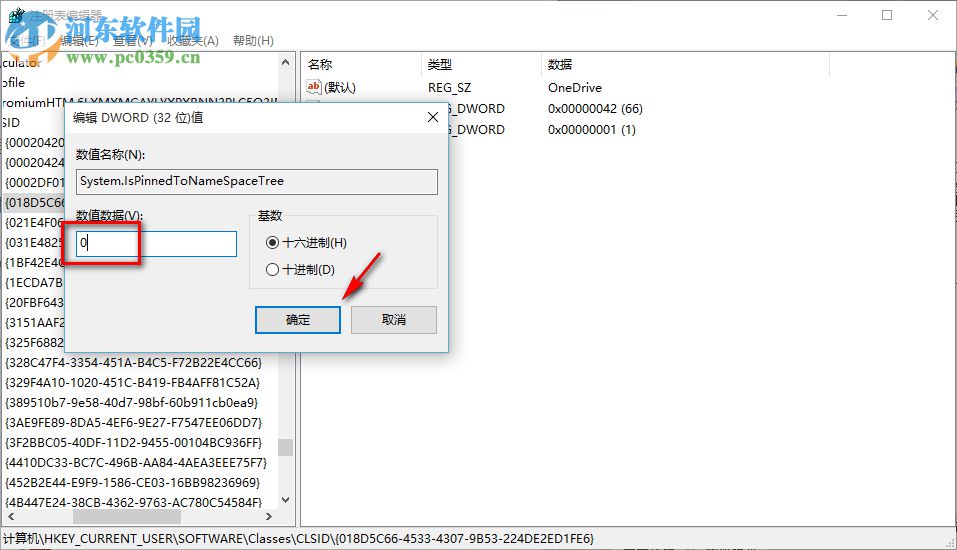The height and width of the screenshot is (550, 957).
Task: Select key {3AE9FE89-8DA5-4EF6-9E27-F7547EE06DD7}
Action: (134, 422)
